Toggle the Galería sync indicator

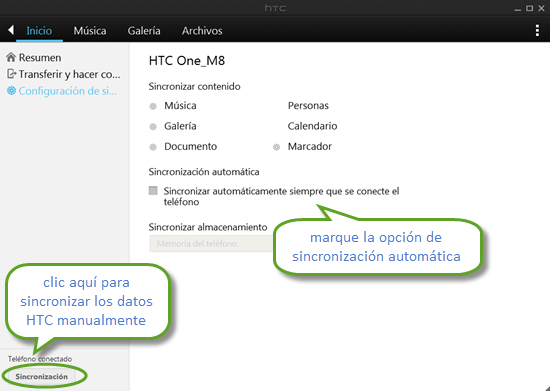point(153,127)
